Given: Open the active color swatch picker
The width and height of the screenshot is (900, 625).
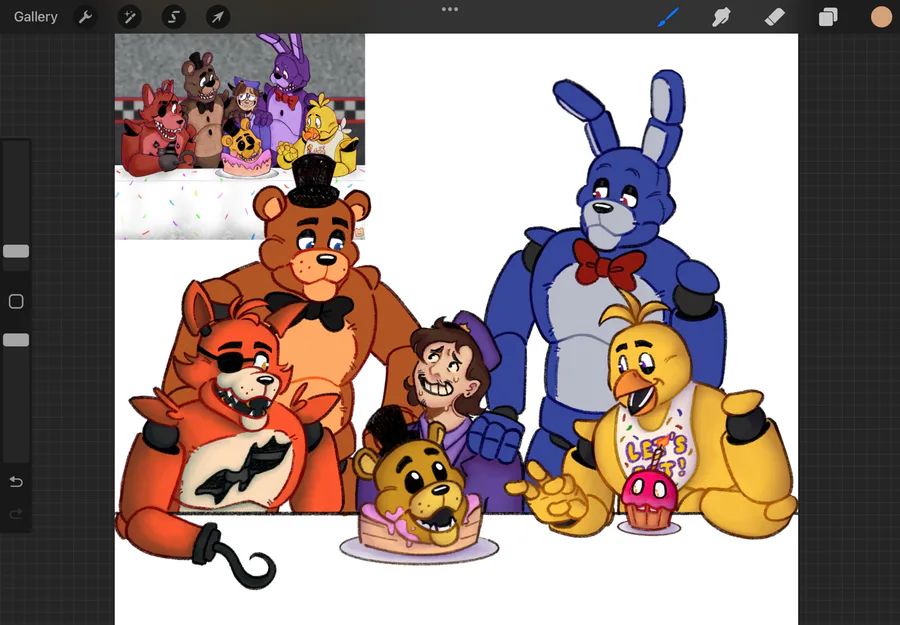Looking at the screenshot, I should (x=881, y=17).
